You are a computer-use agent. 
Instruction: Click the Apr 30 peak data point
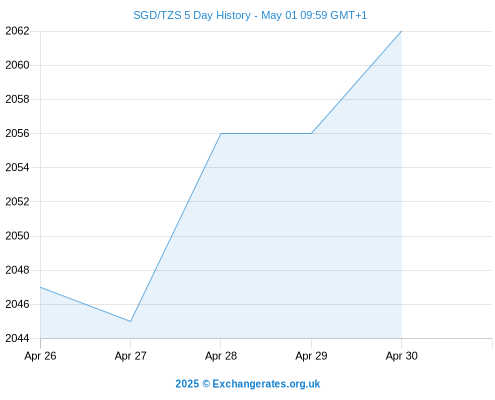[401, 31]
